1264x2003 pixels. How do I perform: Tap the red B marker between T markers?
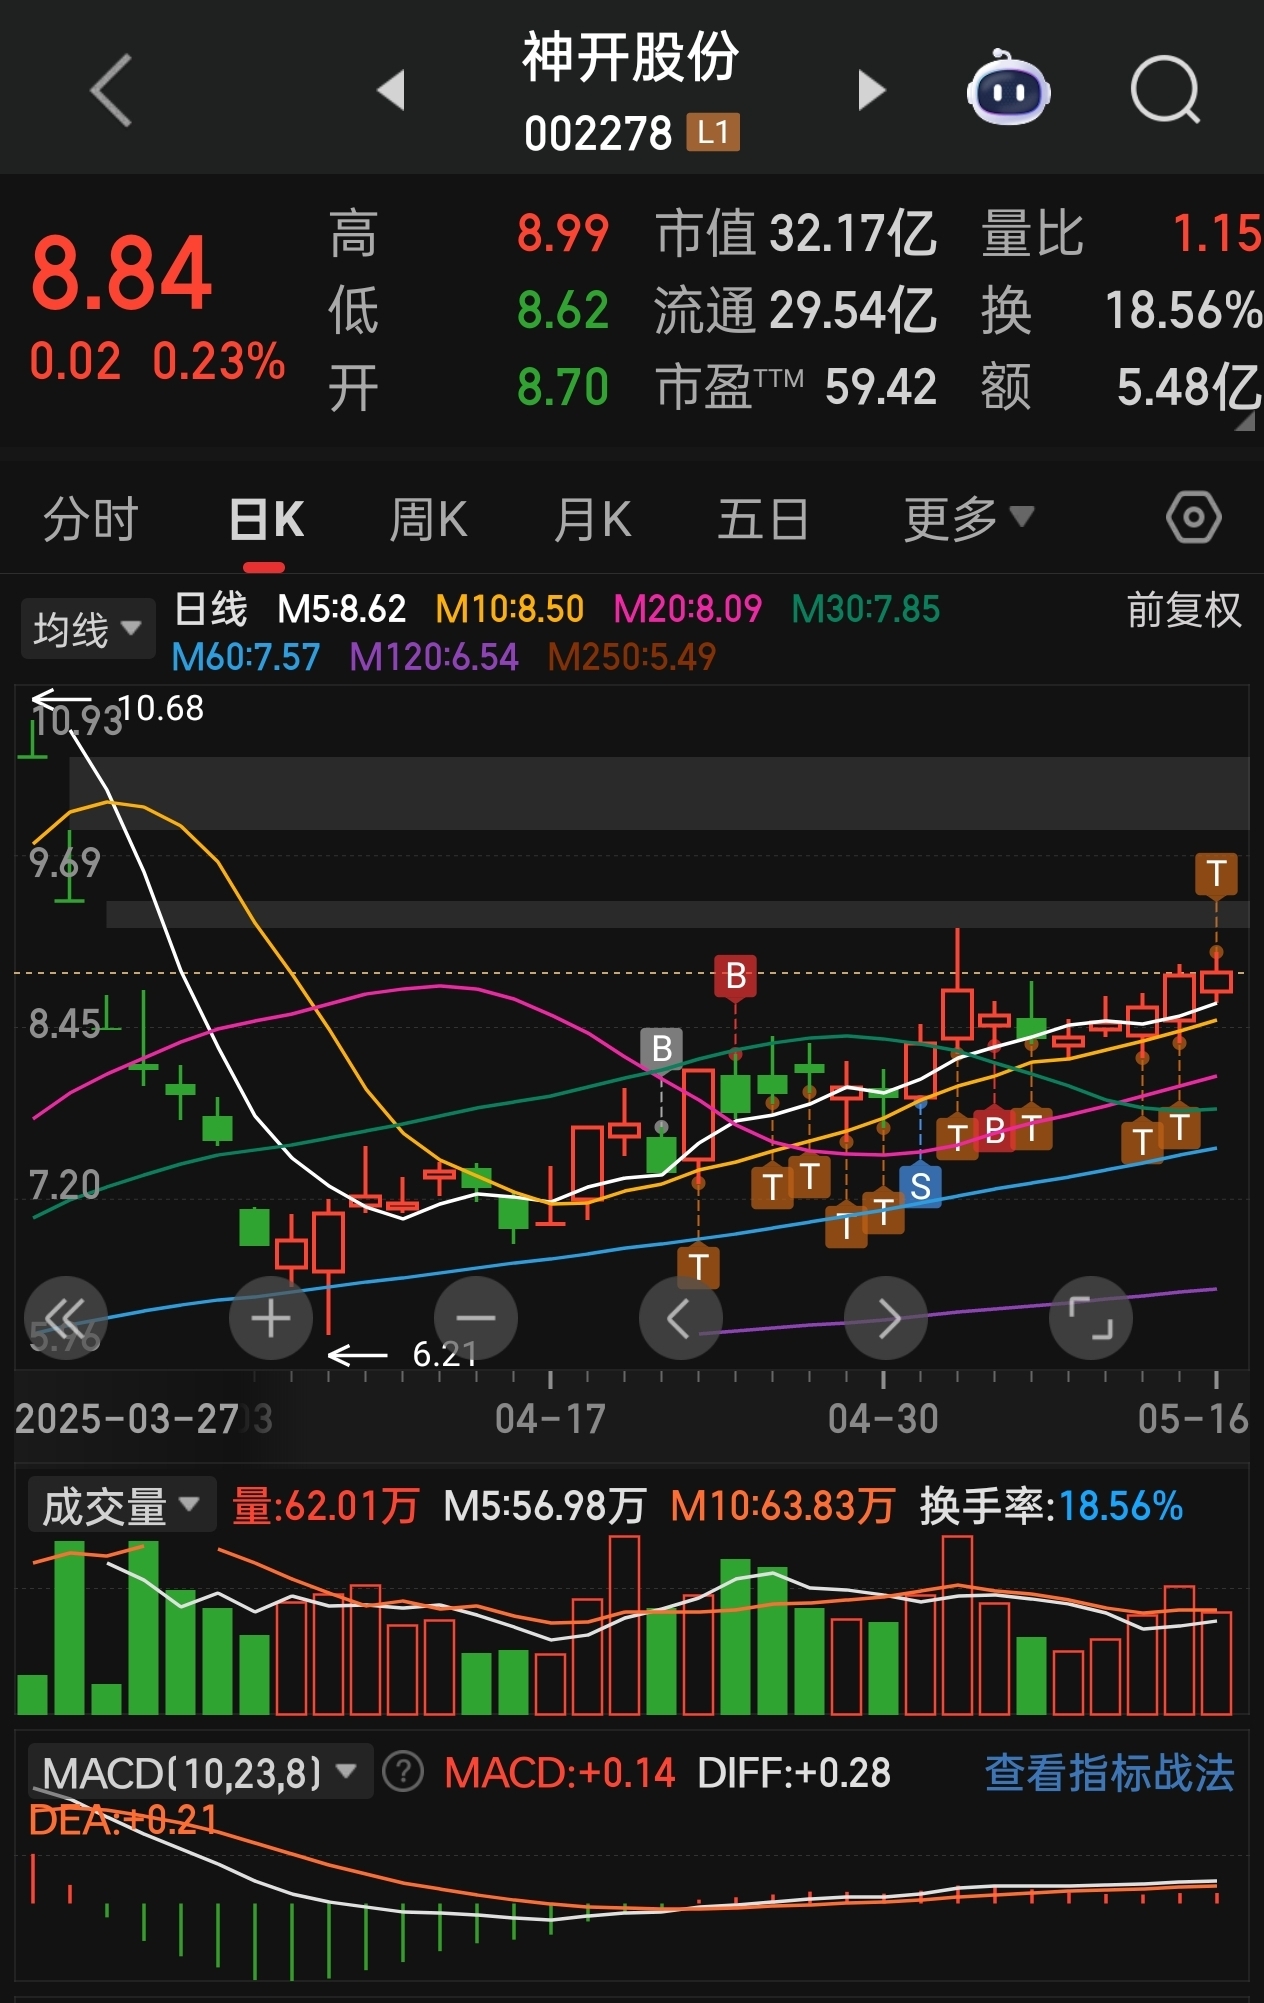[x=995, y=1131]
